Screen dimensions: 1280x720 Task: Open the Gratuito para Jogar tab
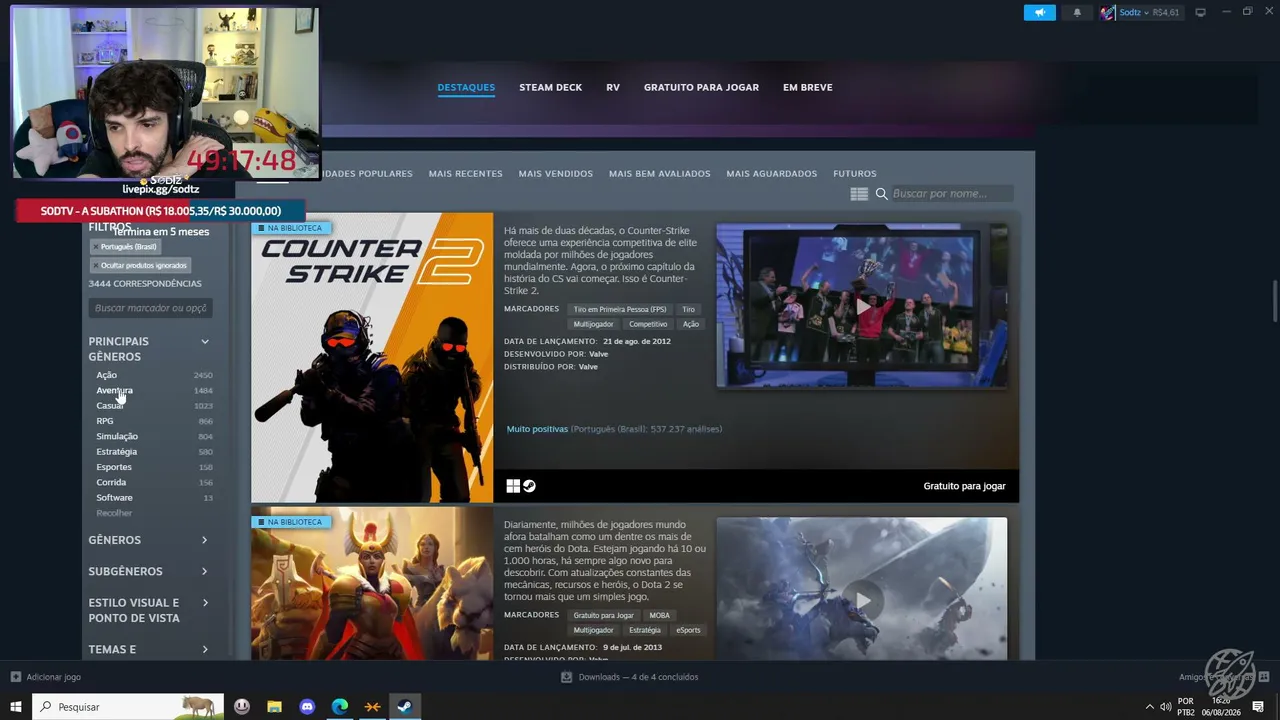(701, 87)
